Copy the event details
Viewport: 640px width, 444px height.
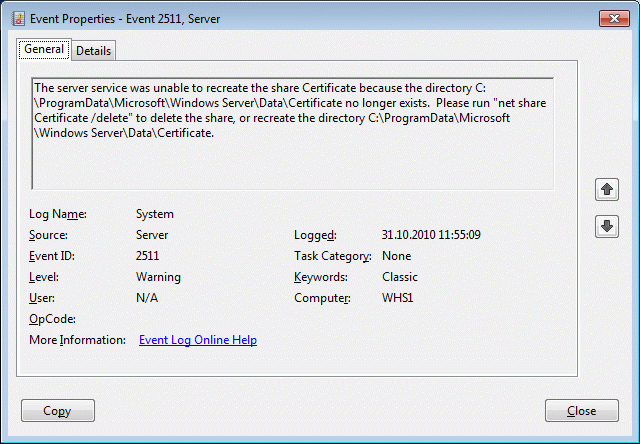[58, 411]
